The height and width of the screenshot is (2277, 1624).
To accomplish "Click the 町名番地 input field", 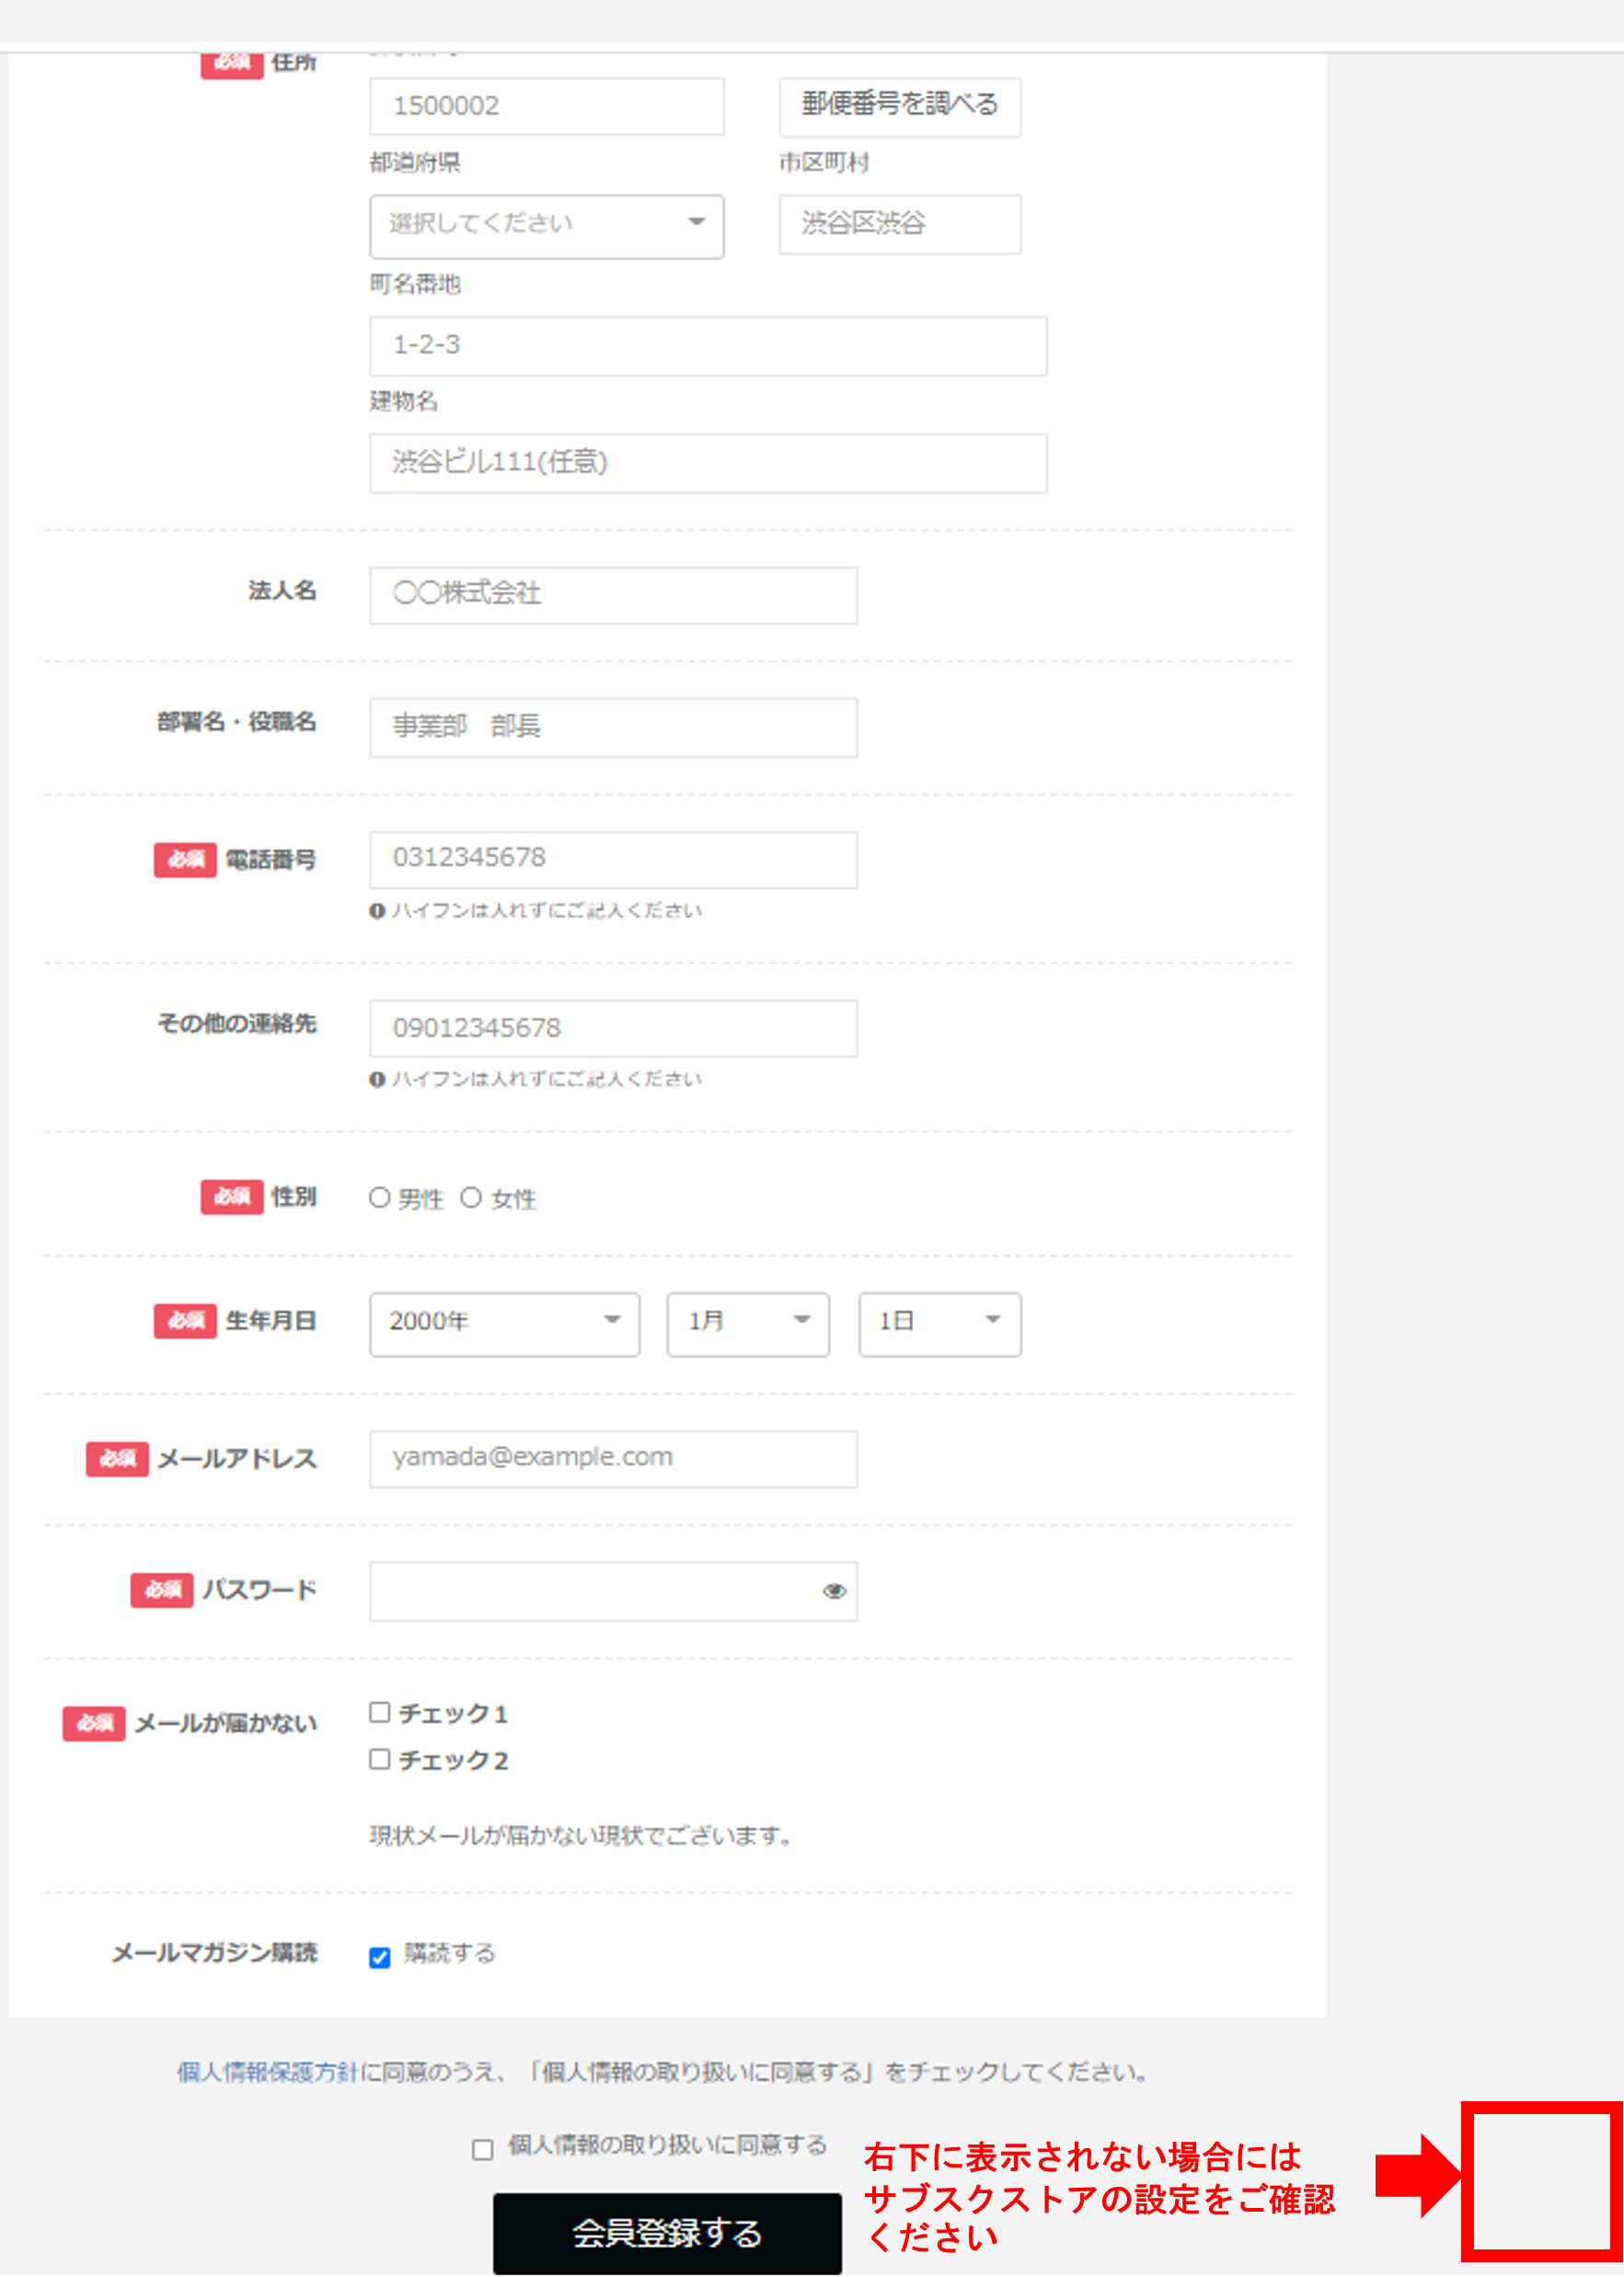I will pyautogui.click(x=708, y=346).
